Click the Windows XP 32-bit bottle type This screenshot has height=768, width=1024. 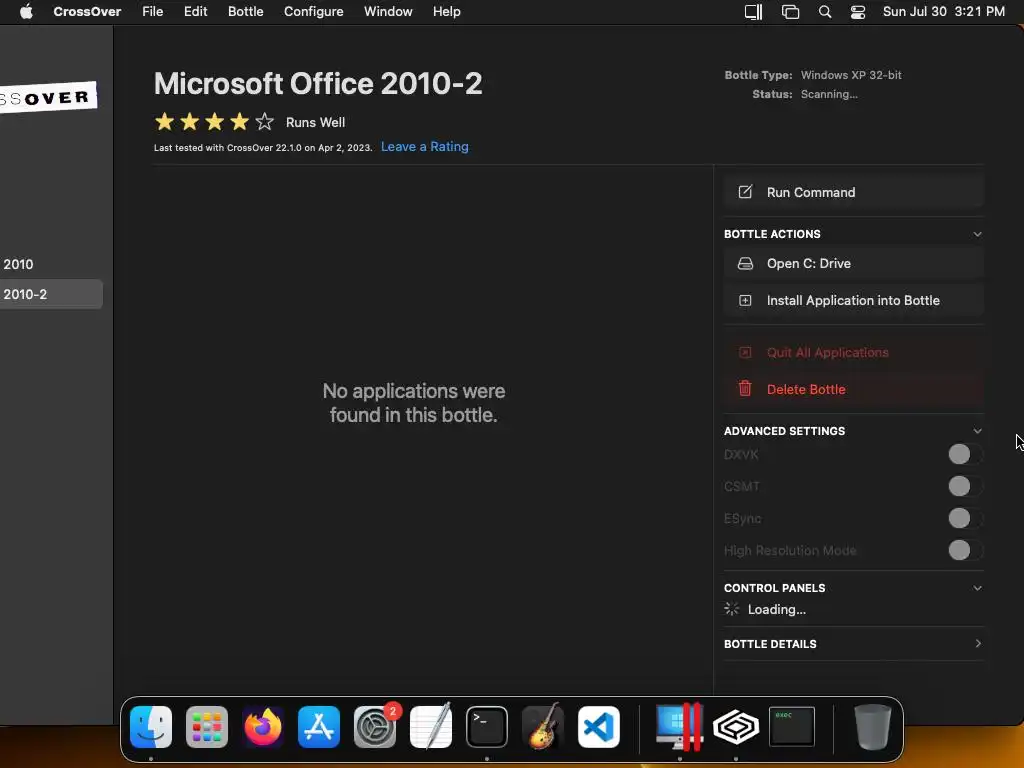tap(851, 75)
